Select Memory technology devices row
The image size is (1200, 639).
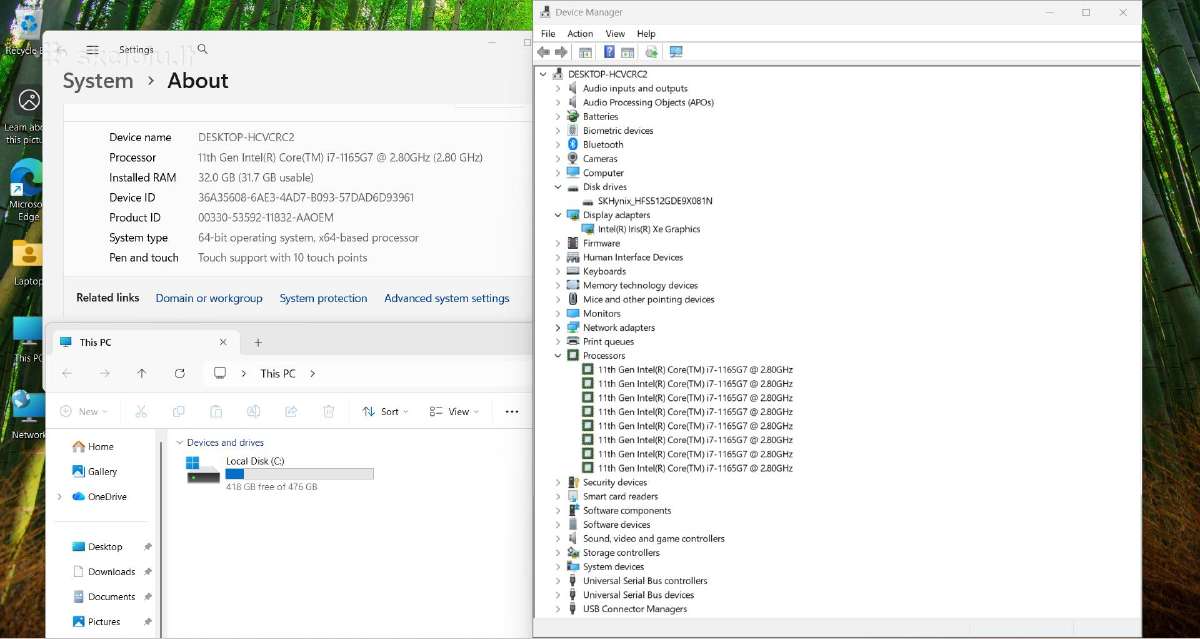640,285
